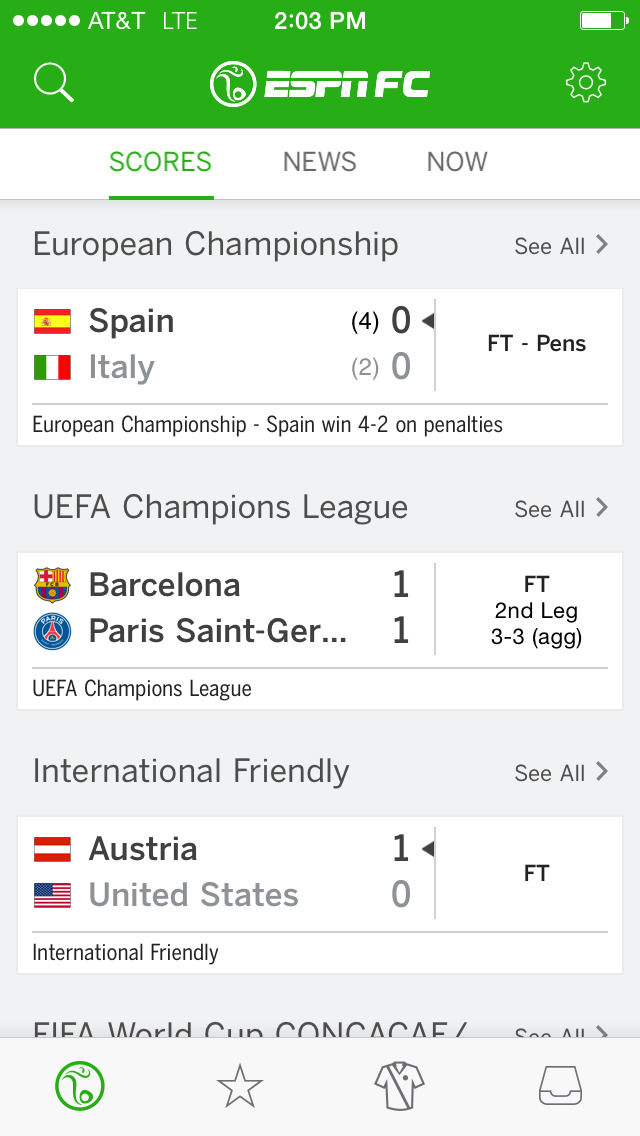Select the SCORES tab label

(160, 161)
